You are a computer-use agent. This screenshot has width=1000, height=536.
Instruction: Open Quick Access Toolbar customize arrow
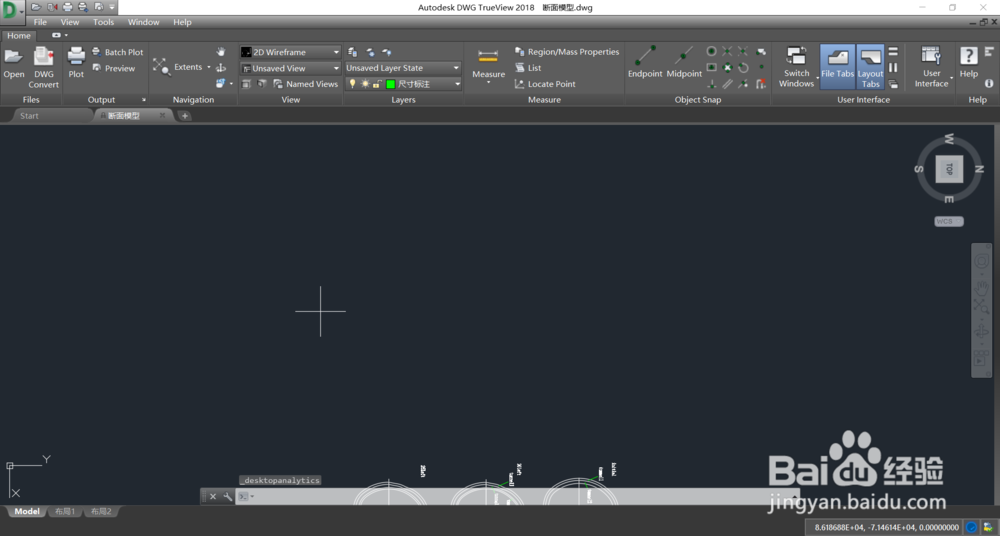tap(112, 7)
